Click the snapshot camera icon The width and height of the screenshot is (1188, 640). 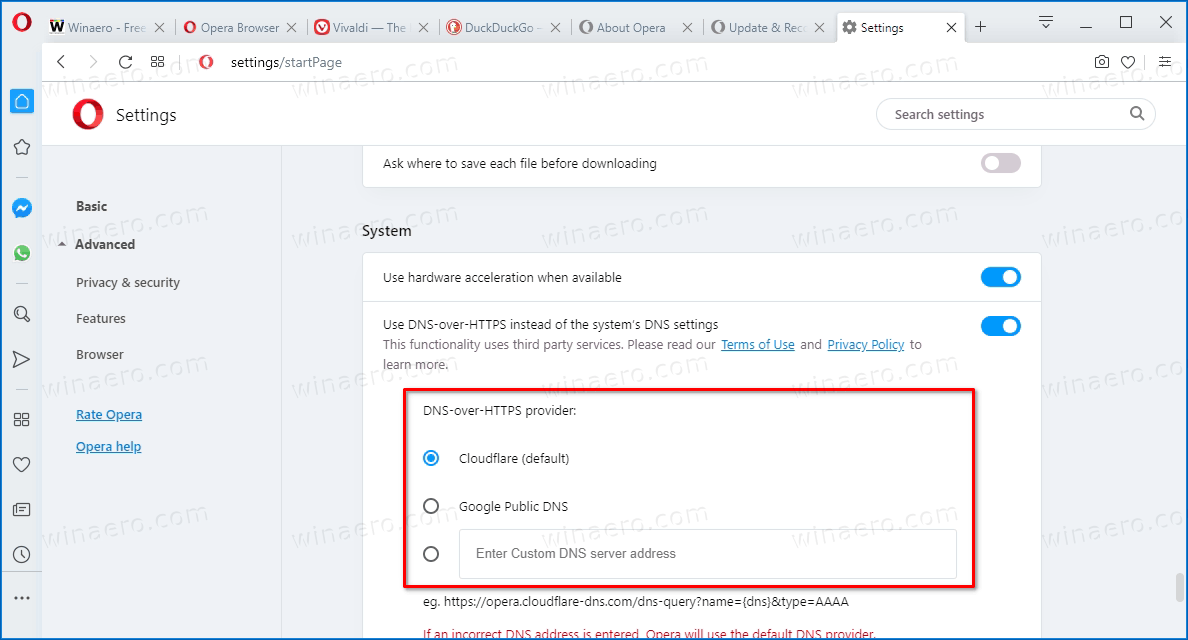coord(1101,62)
